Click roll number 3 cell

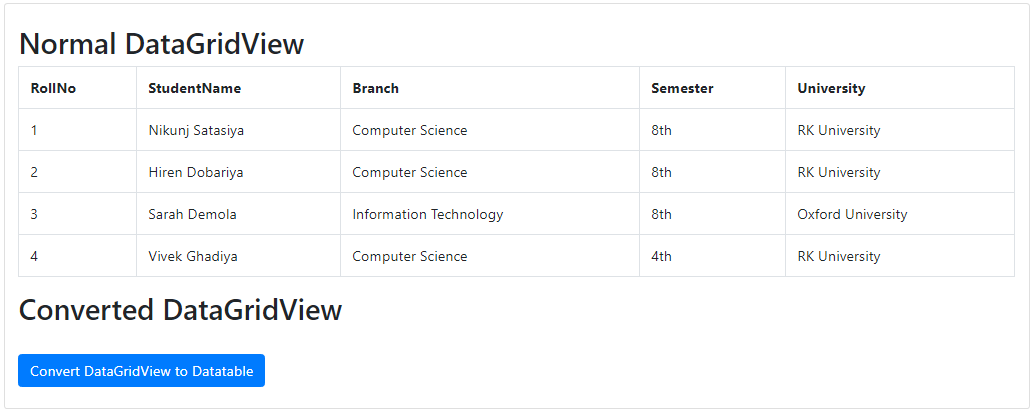[35, 214]
